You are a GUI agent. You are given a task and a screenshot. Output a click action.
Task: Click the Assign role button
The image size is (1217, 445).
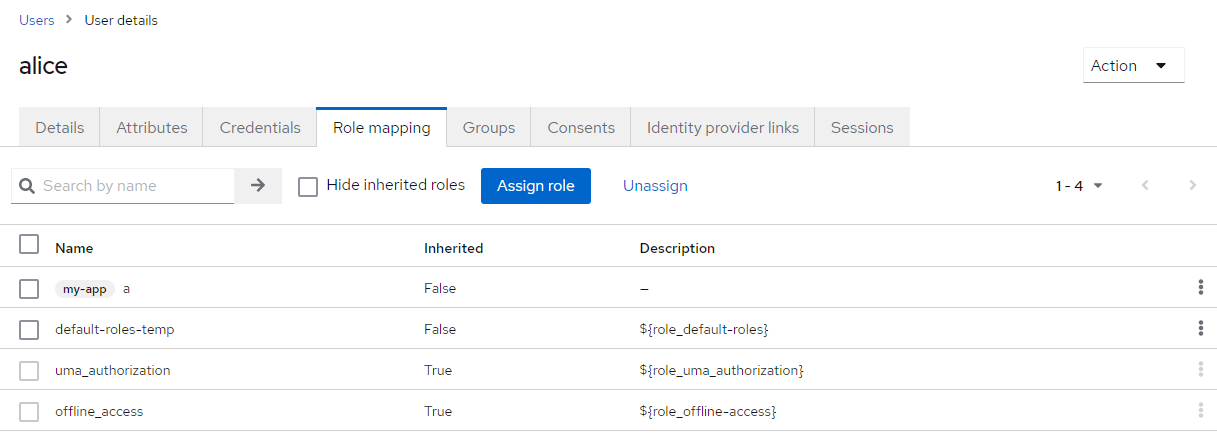536,186
